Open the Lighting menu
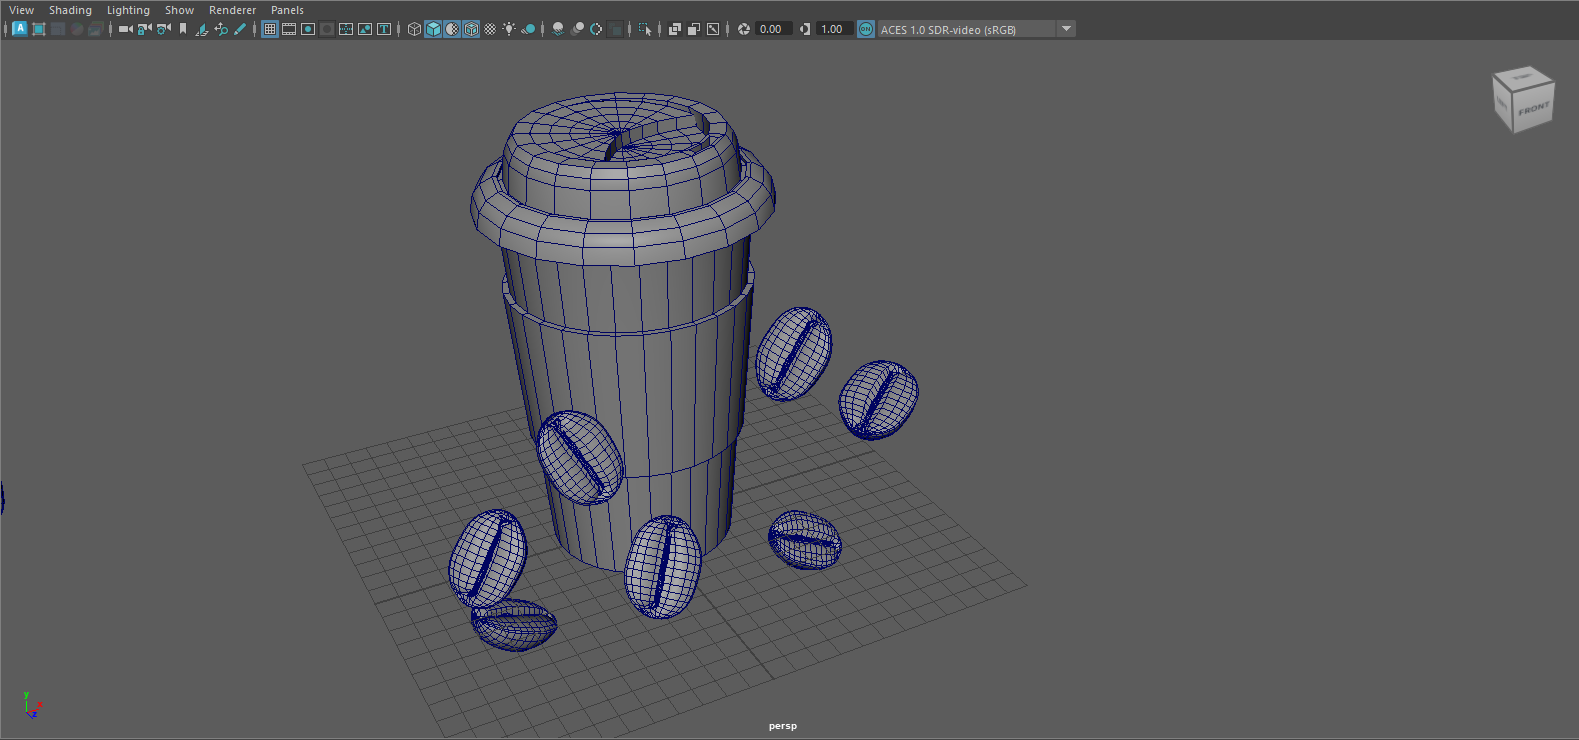1579x740 pixels. click(128, 10)
